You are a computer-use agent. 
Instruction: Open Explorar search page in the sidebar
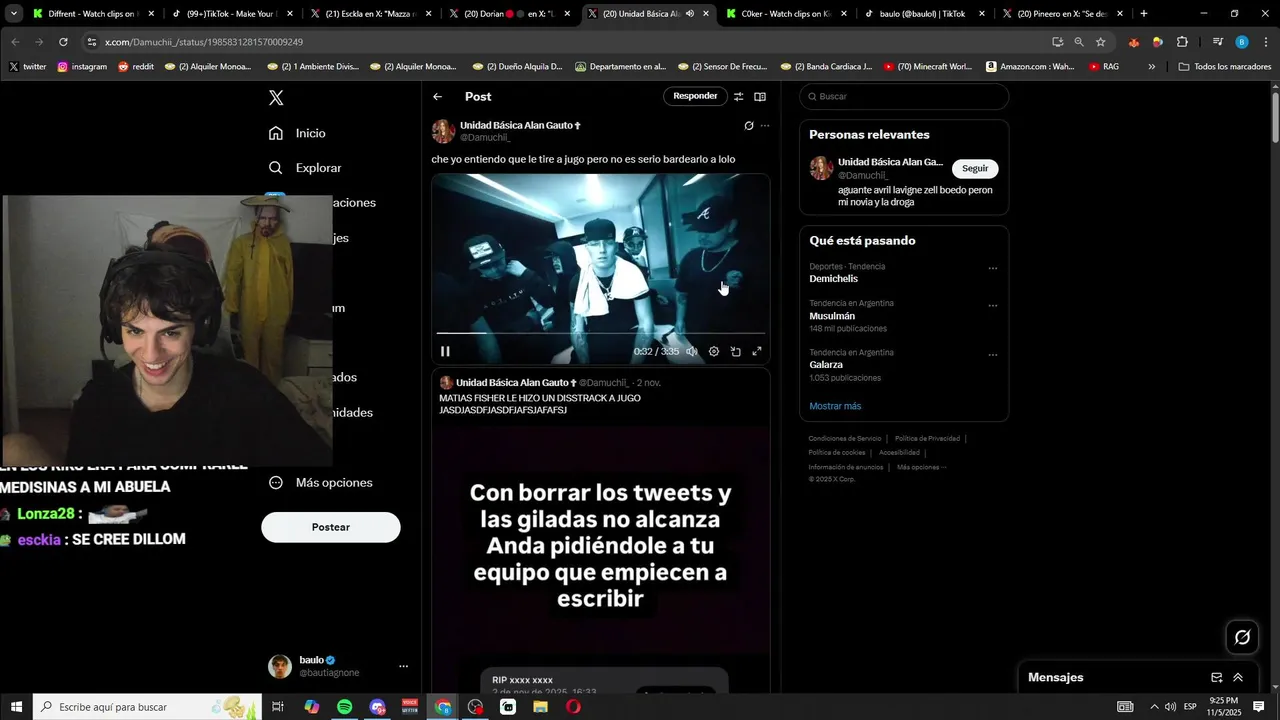coord(305,168)
